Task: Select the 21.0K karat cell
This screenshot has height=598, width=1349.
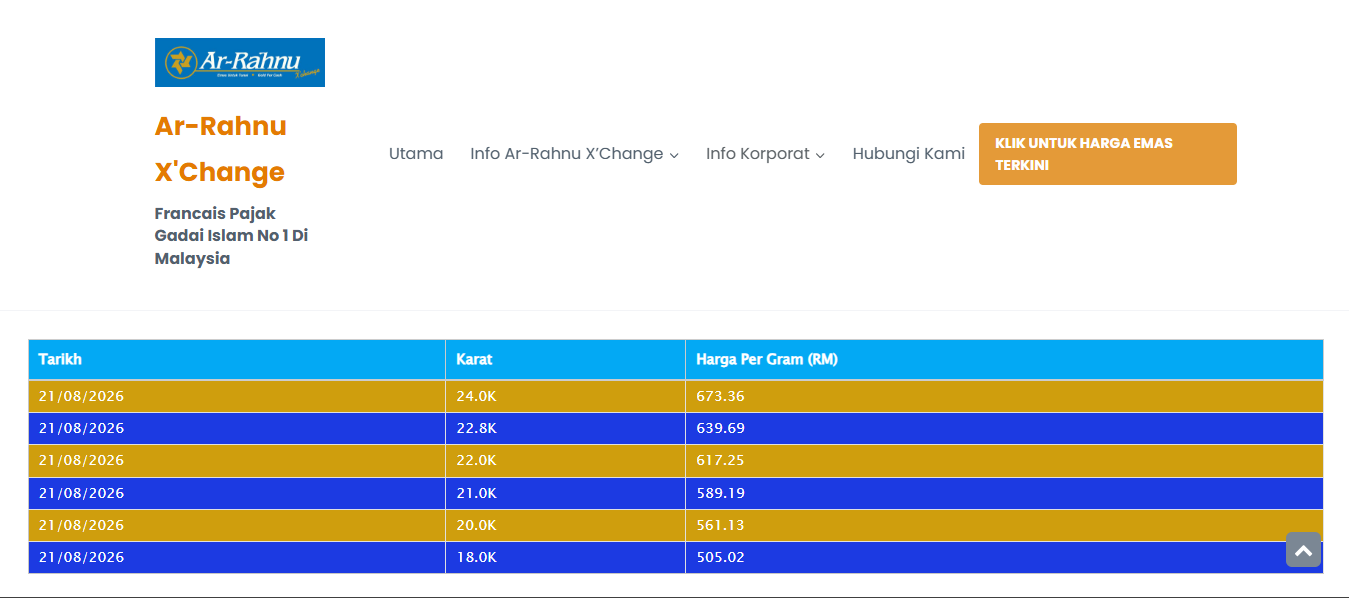Action: tap(566, 493)
